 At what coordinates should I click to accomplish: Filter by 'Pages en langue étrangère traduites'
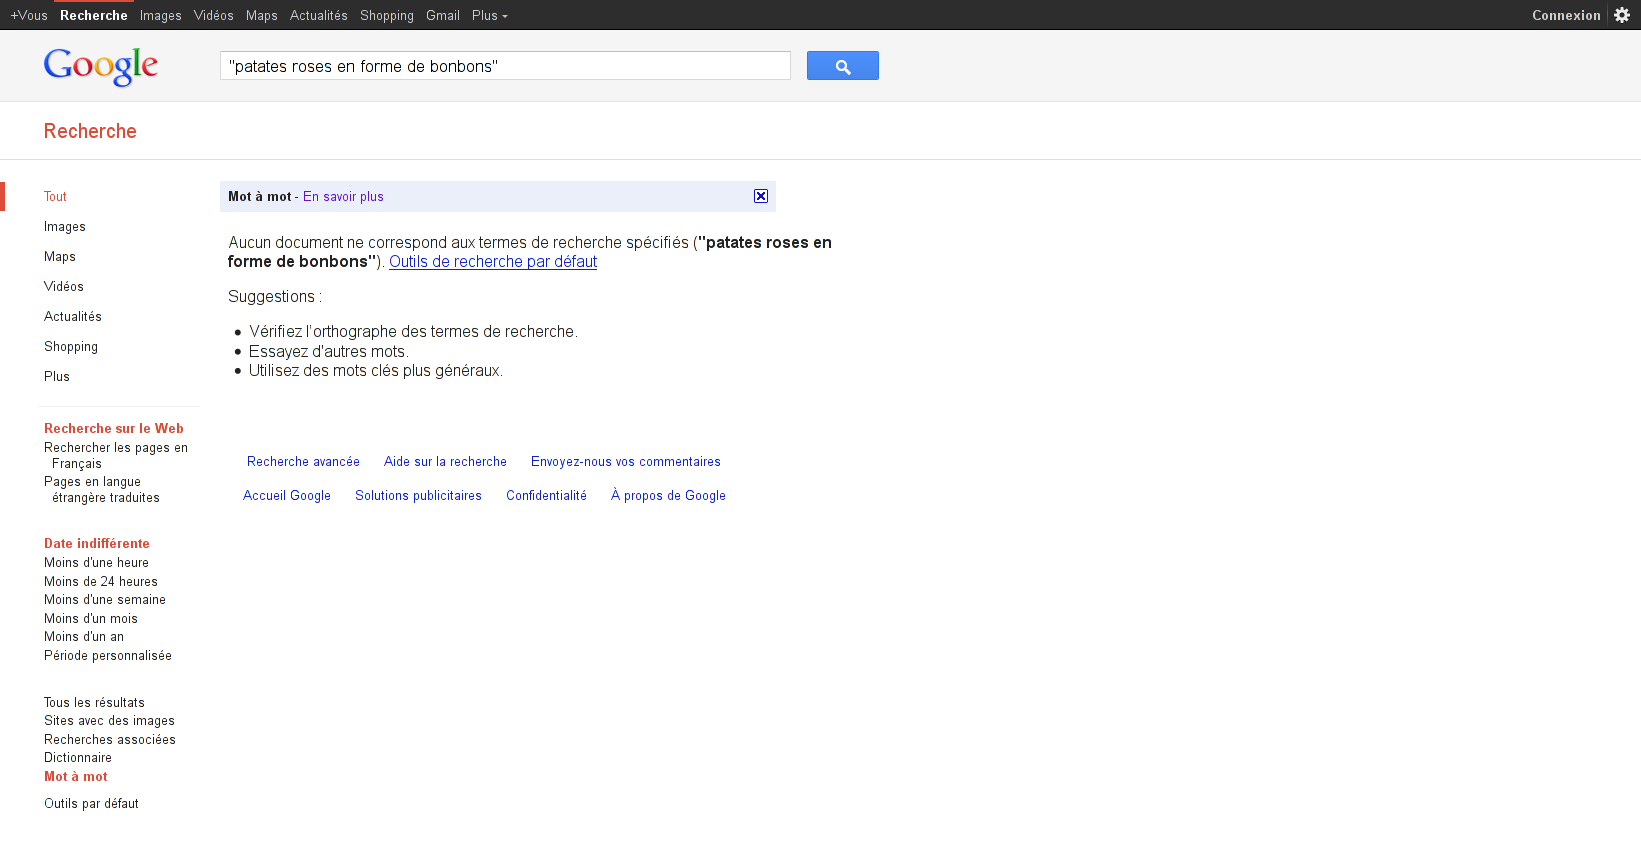102,490
